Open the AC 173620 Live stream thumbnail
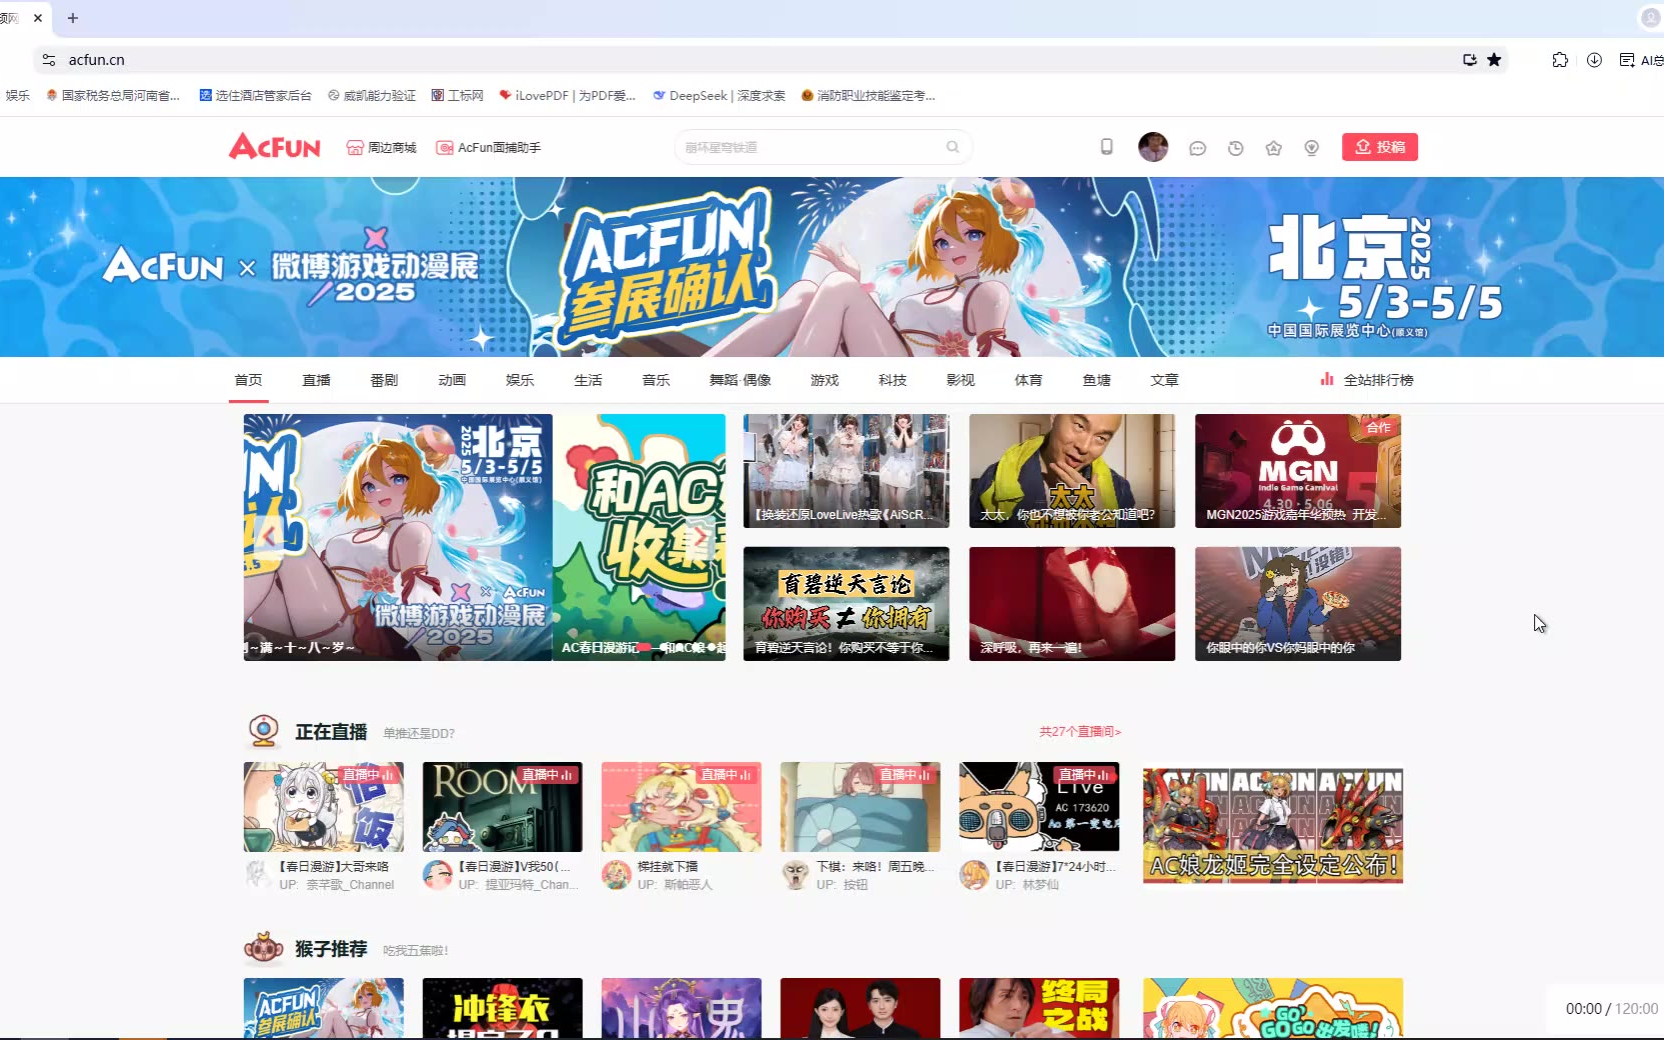The height and width of the screenshot is (1040, 1664). coord(1039,807)
